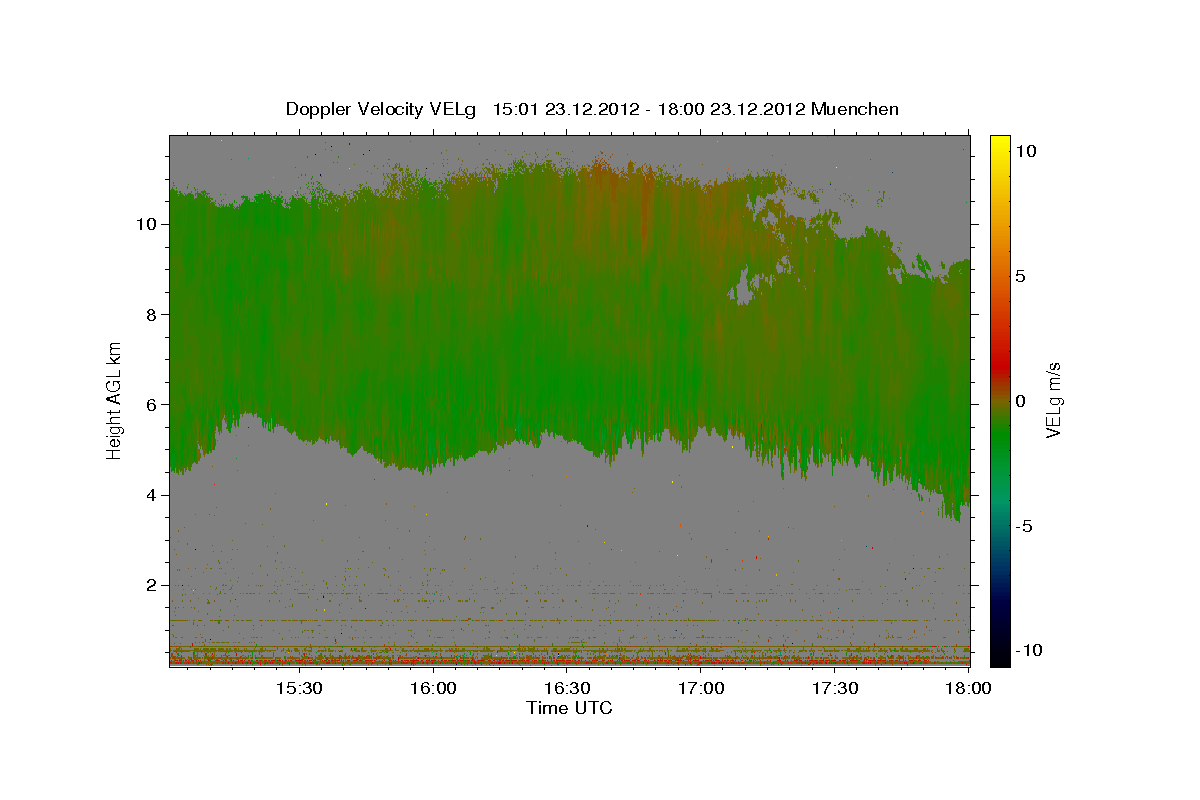The image size is (1200, 800).
Task: Click the 'VELg m/s' colorbar label
Action: (x=1053, y=399)
